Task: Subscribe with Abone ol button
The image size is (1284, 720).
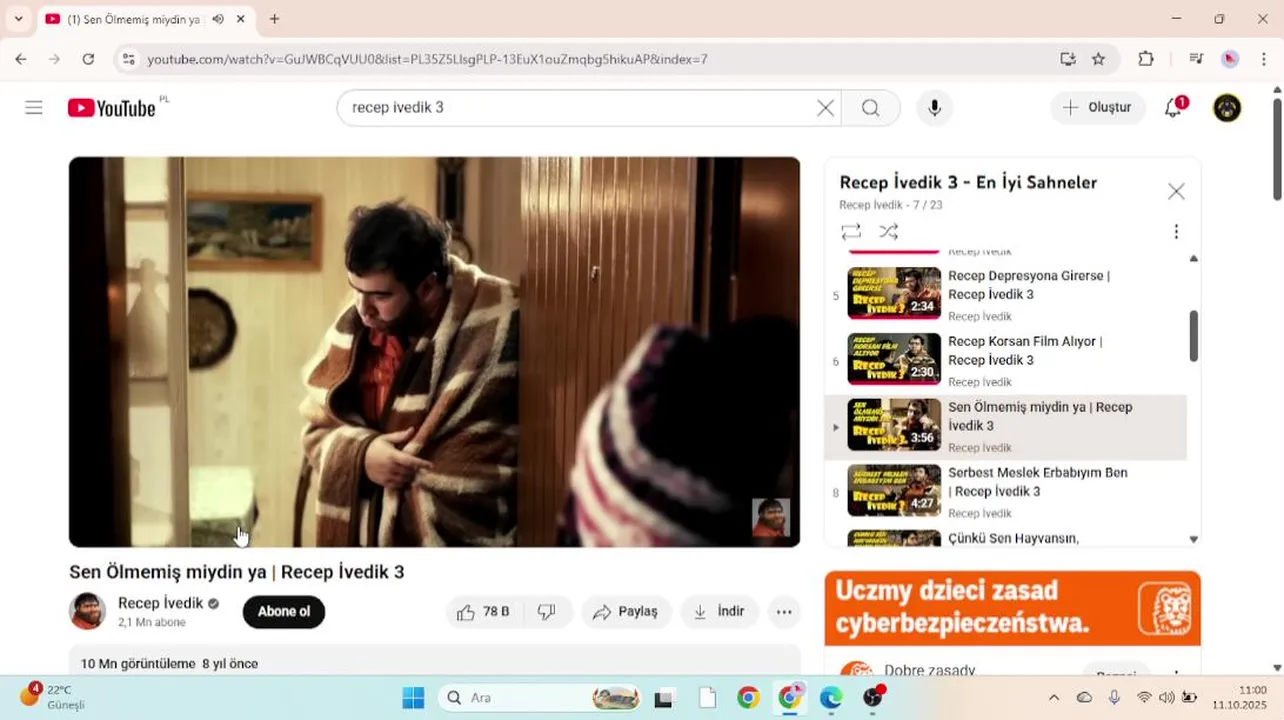Action: pyautogui.click(x=284, y=612)
